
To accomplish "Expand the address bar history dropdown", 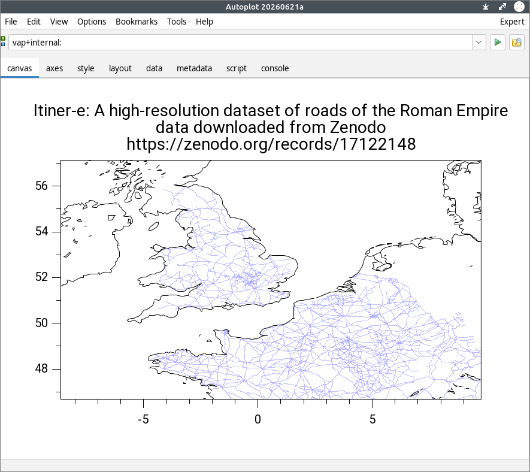I will 479,42.
